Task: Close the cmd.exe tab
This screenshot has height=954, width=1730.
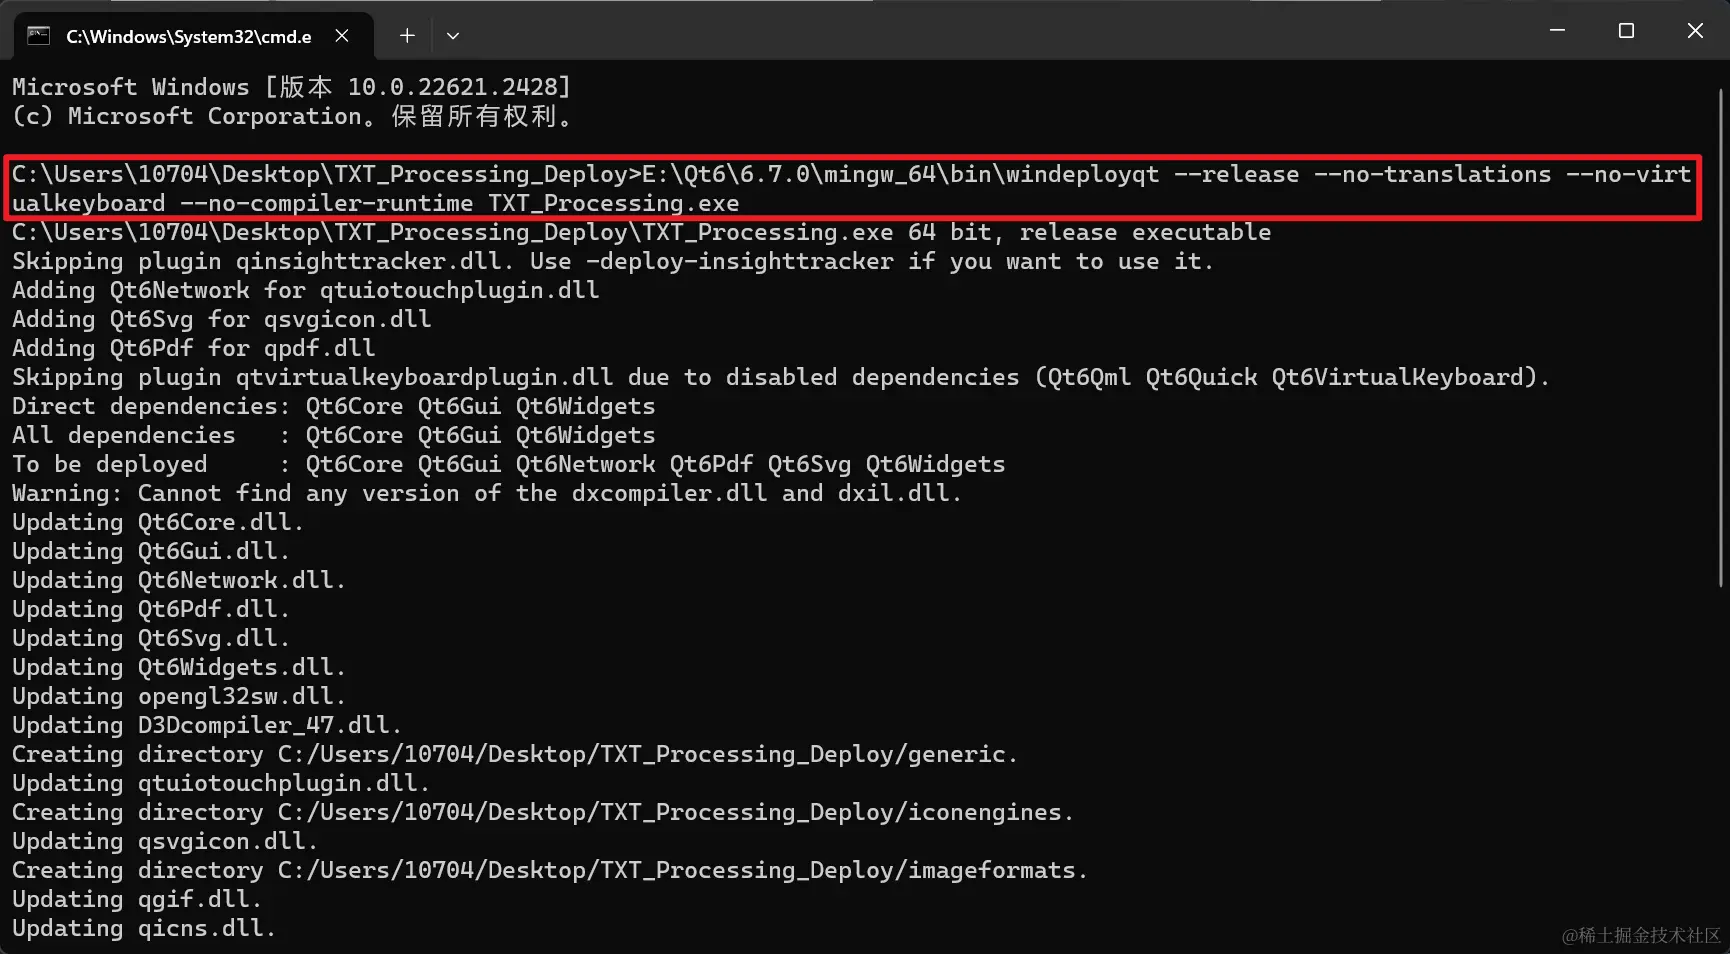Action: (342, 36)
